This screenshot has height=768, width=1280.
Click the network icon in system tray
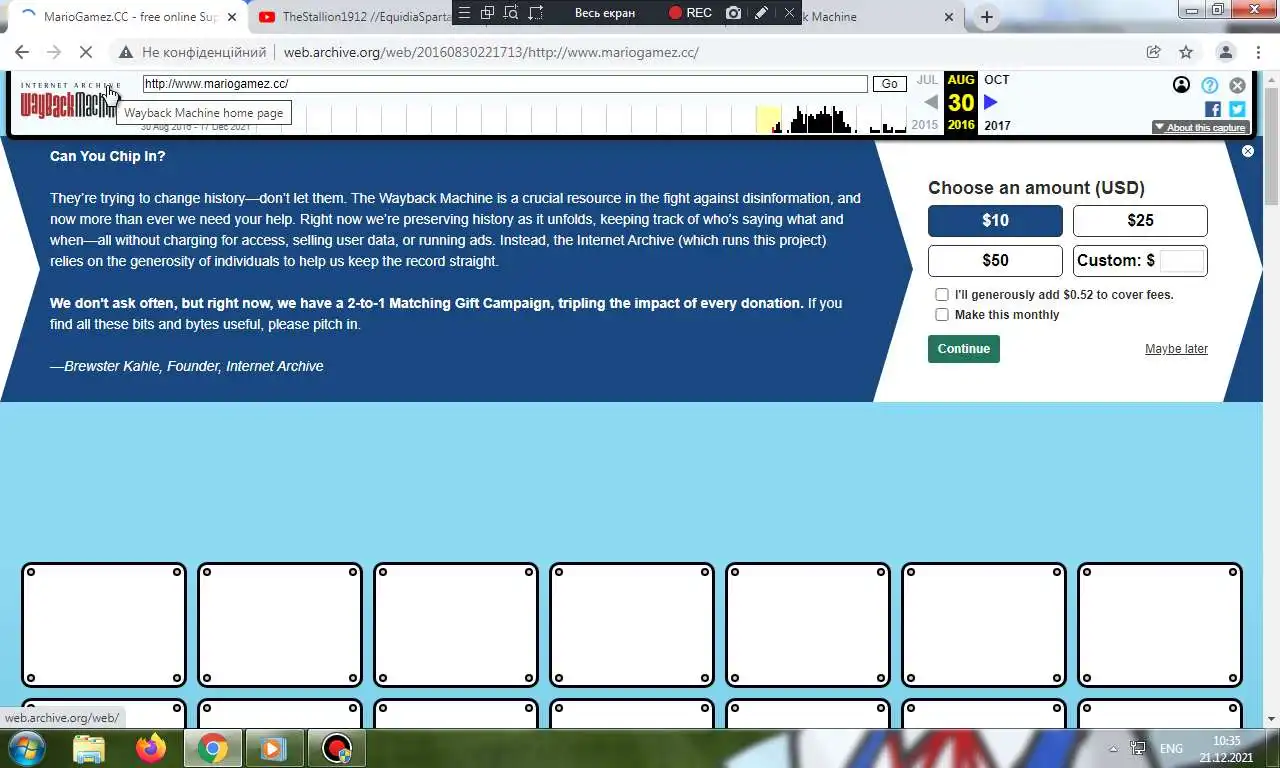coord(1138,748)
